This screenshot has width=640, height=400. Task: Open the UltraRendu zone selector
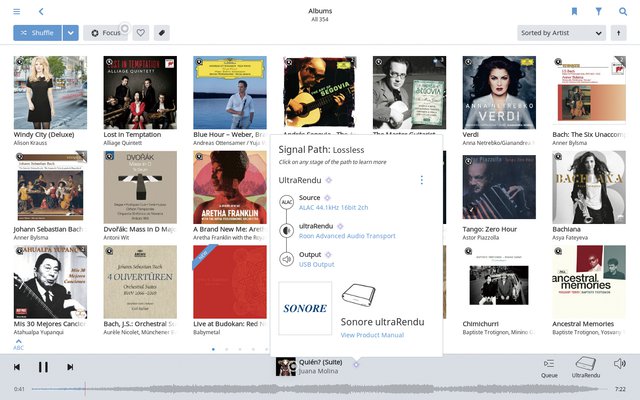586,367
